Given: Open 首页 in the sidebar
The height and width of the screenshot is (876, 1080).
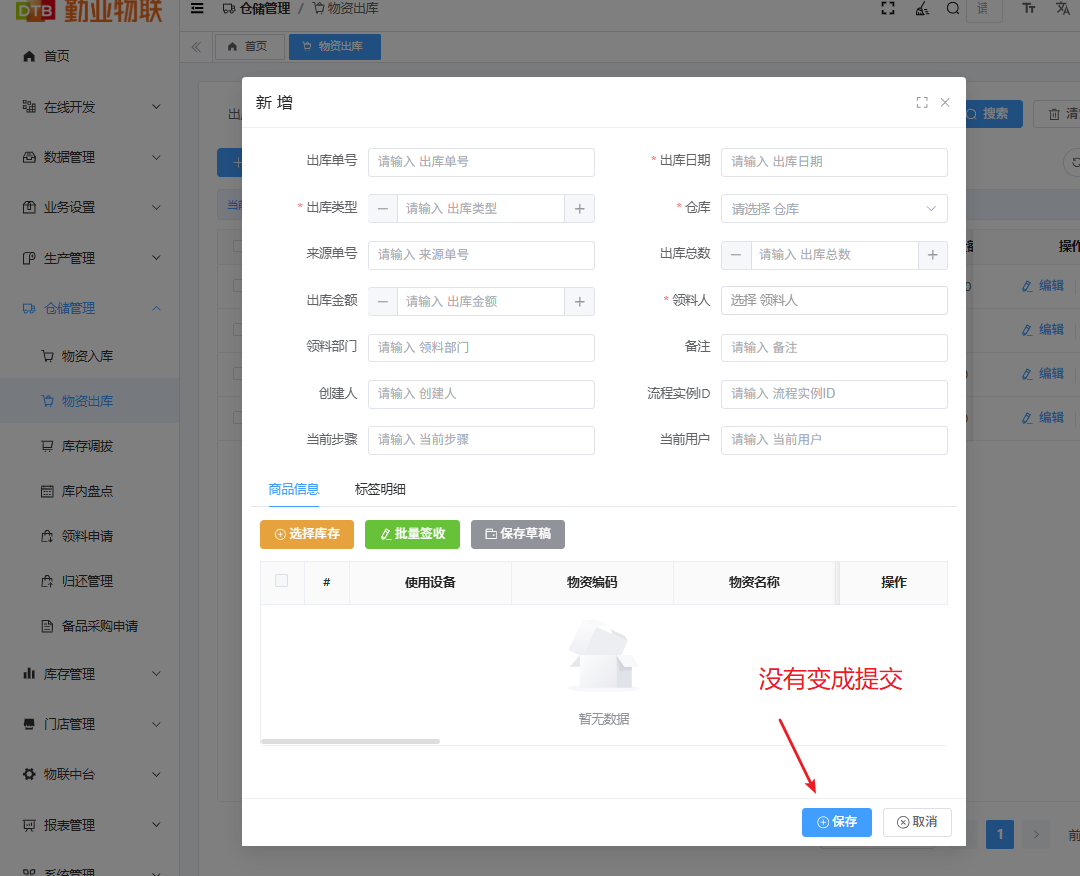Looking at the screenshot, I should (x=90, y=56).
